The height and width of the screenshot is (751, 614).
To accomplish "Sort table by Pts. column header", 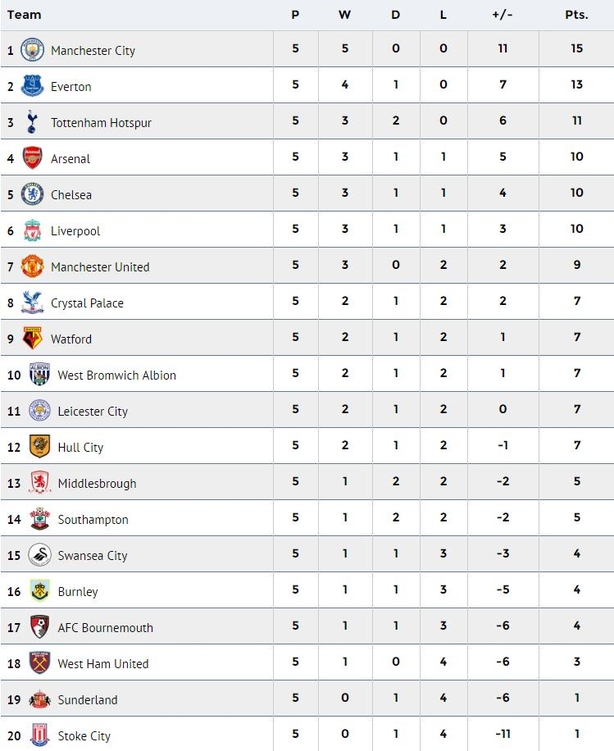I will pyautogui.click(x=576, y=14).
